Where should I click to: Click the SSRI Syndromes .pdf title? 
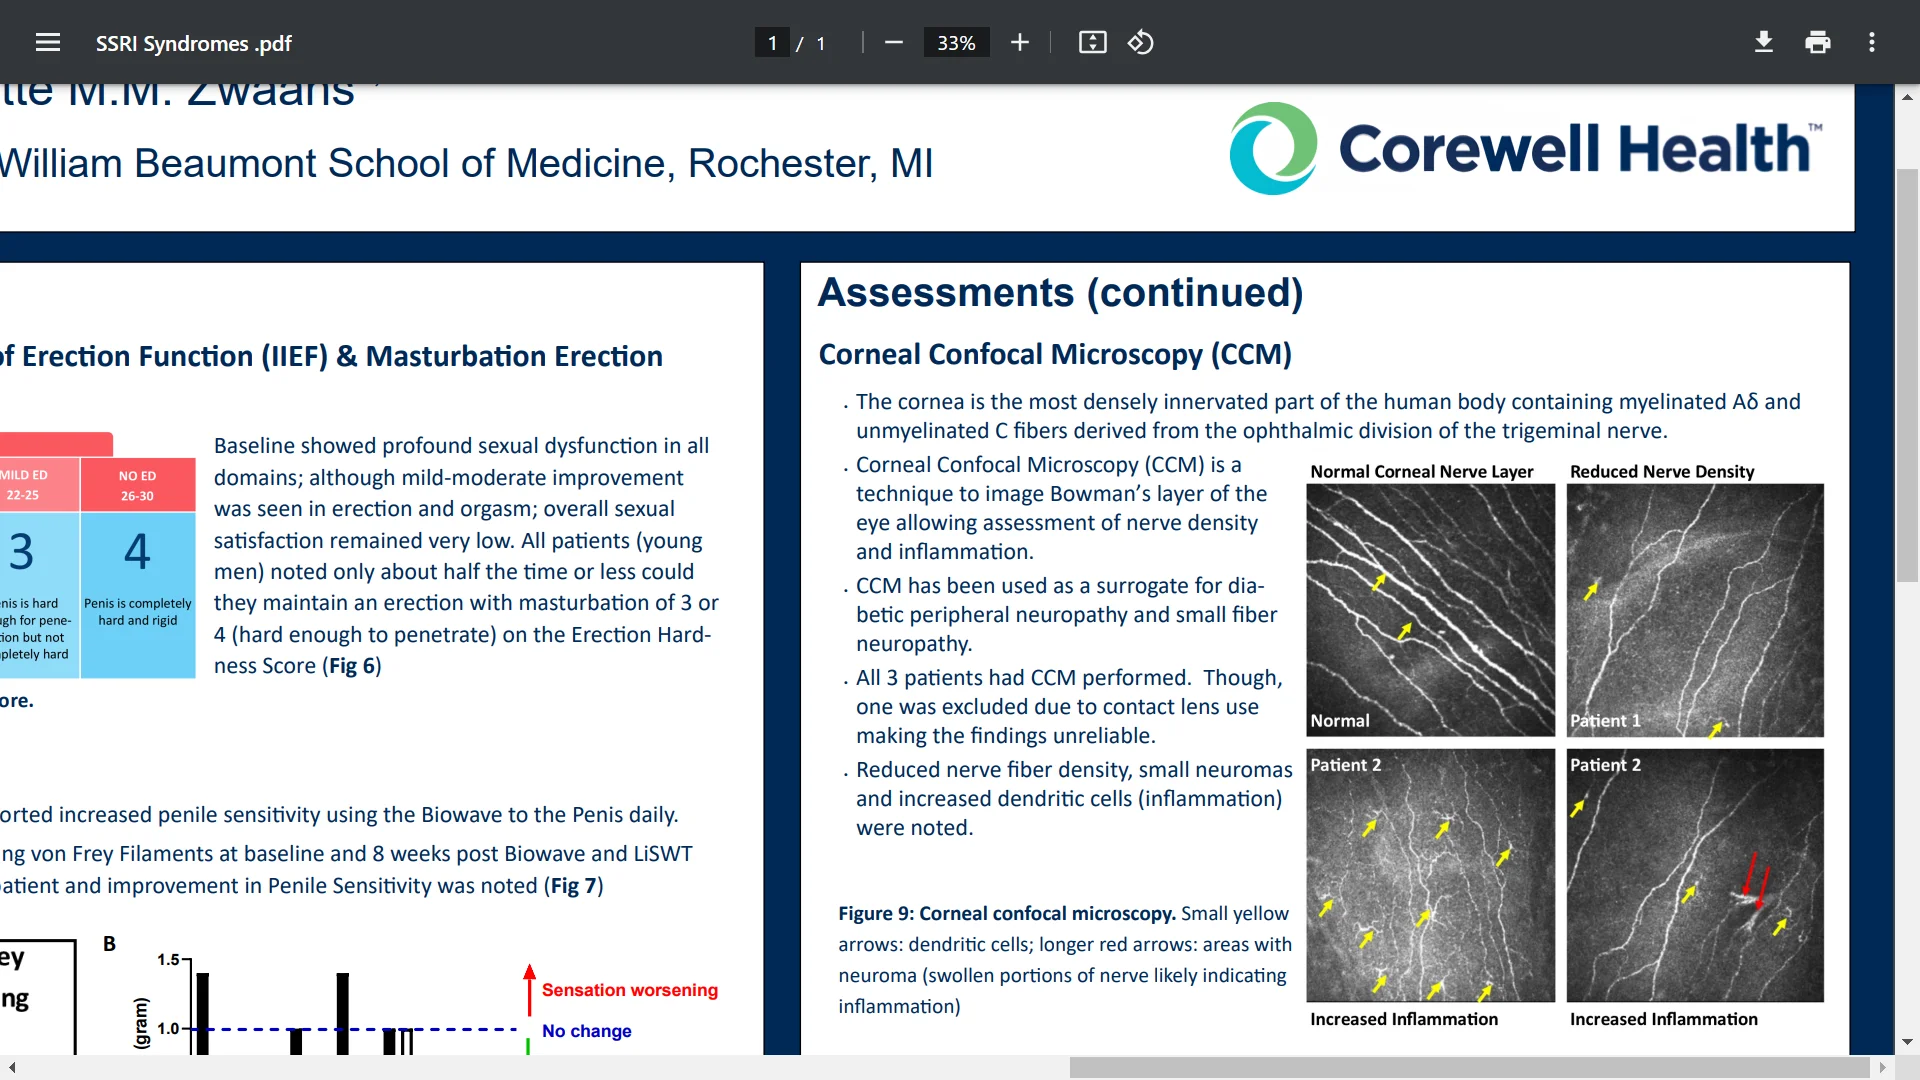(193, 43)
